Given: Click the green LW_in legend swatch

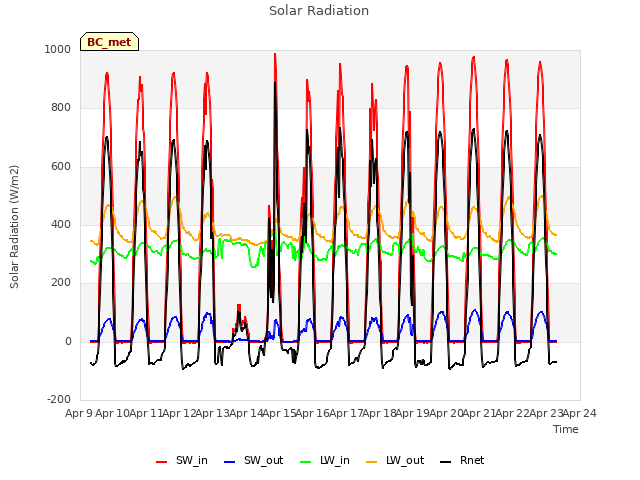Looking at the screenshot, I should [x=305, y=462].
